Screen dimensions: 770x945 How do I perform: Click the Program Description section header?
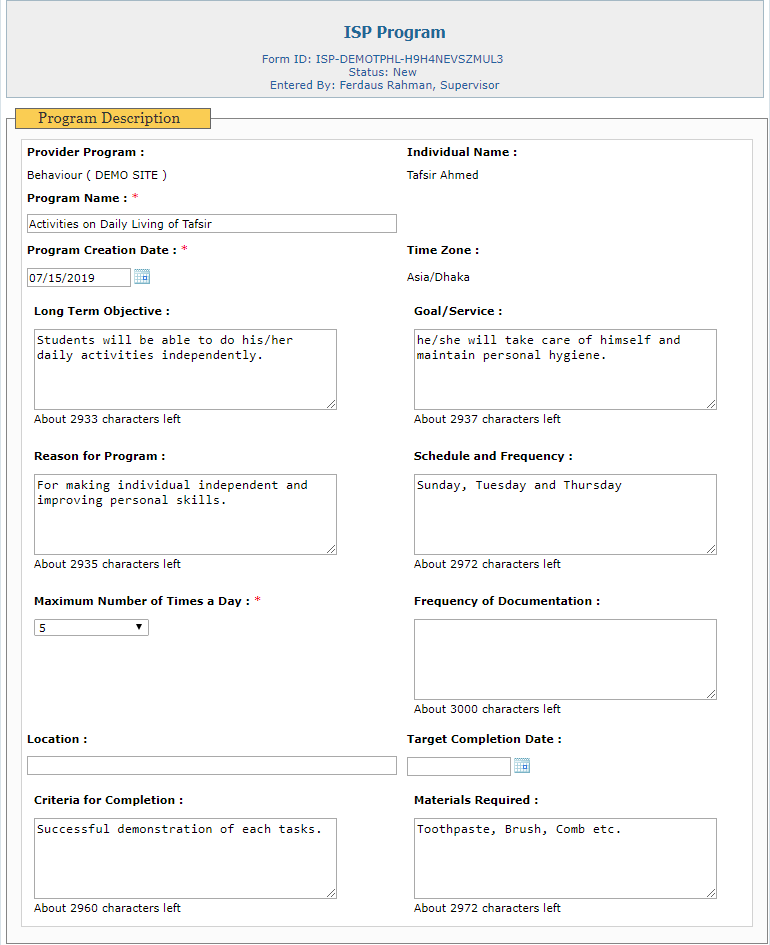[113, 118]
